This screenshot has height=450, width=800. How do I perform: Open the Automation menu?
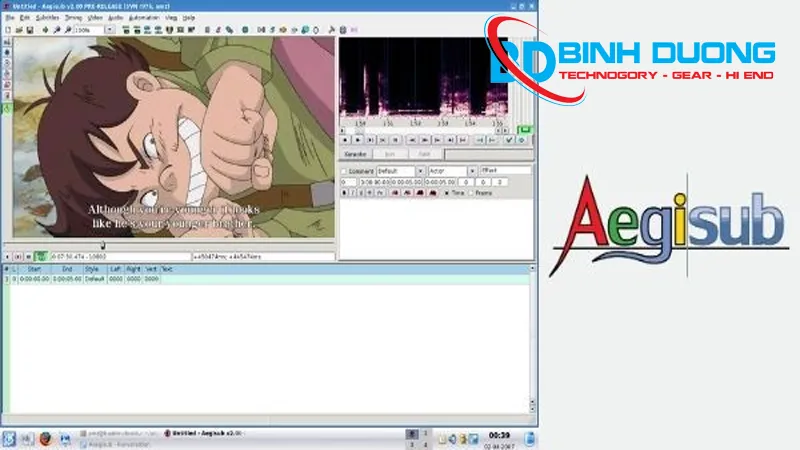click(x=144, y=18)
